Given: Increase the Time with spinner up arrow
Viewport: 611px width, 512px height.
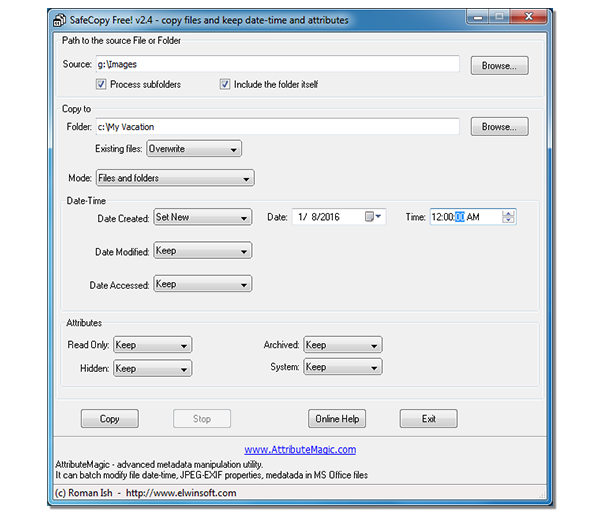Looking at the screenshot, I should pyautogui.click(x=508, y=214).
